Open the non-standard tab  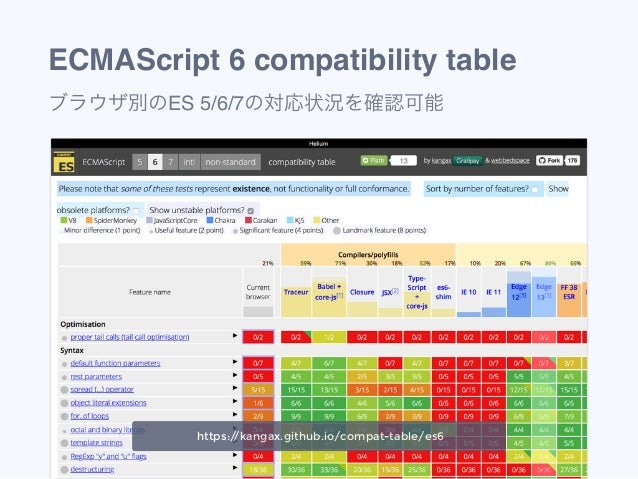point(230,162)
